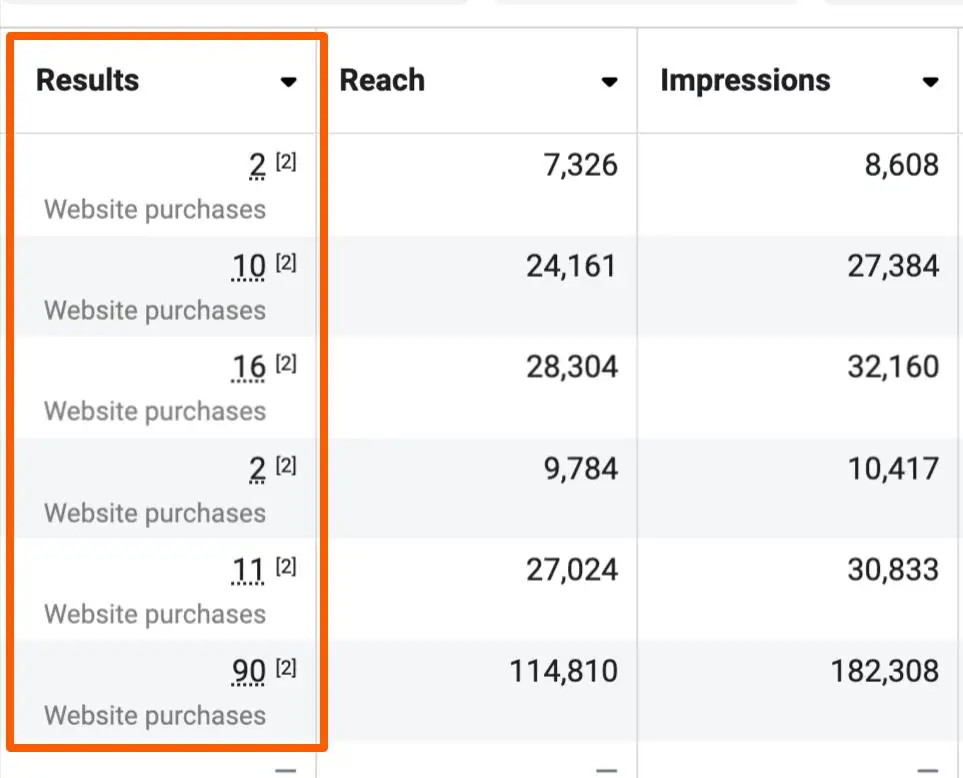Click the underlined result value 16
The height and width of the screenshot is (778, 963).
pos(249,368)
